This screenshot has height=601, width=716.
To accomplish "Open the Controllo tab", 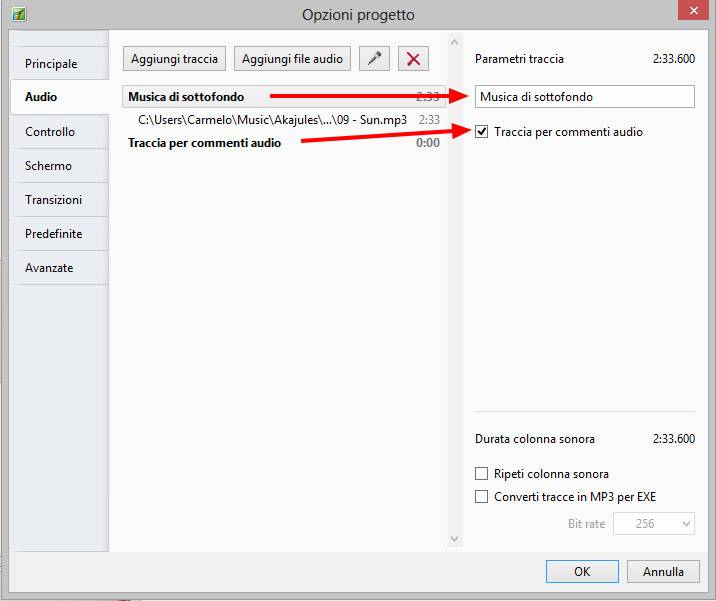I will coord(50,132).
